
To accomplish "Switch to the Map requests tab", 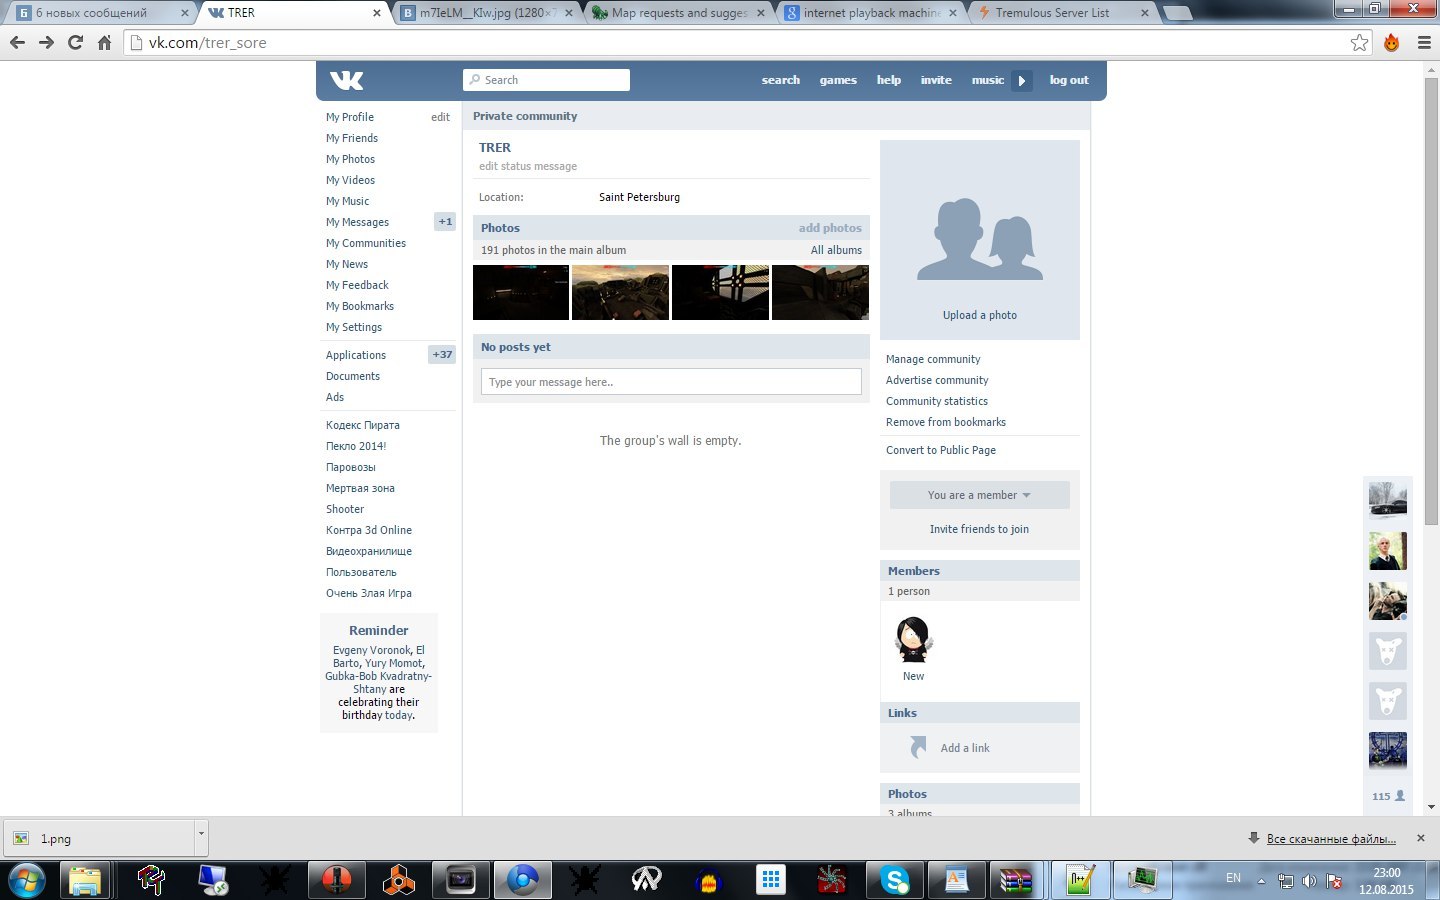I will tap(679, 13).
